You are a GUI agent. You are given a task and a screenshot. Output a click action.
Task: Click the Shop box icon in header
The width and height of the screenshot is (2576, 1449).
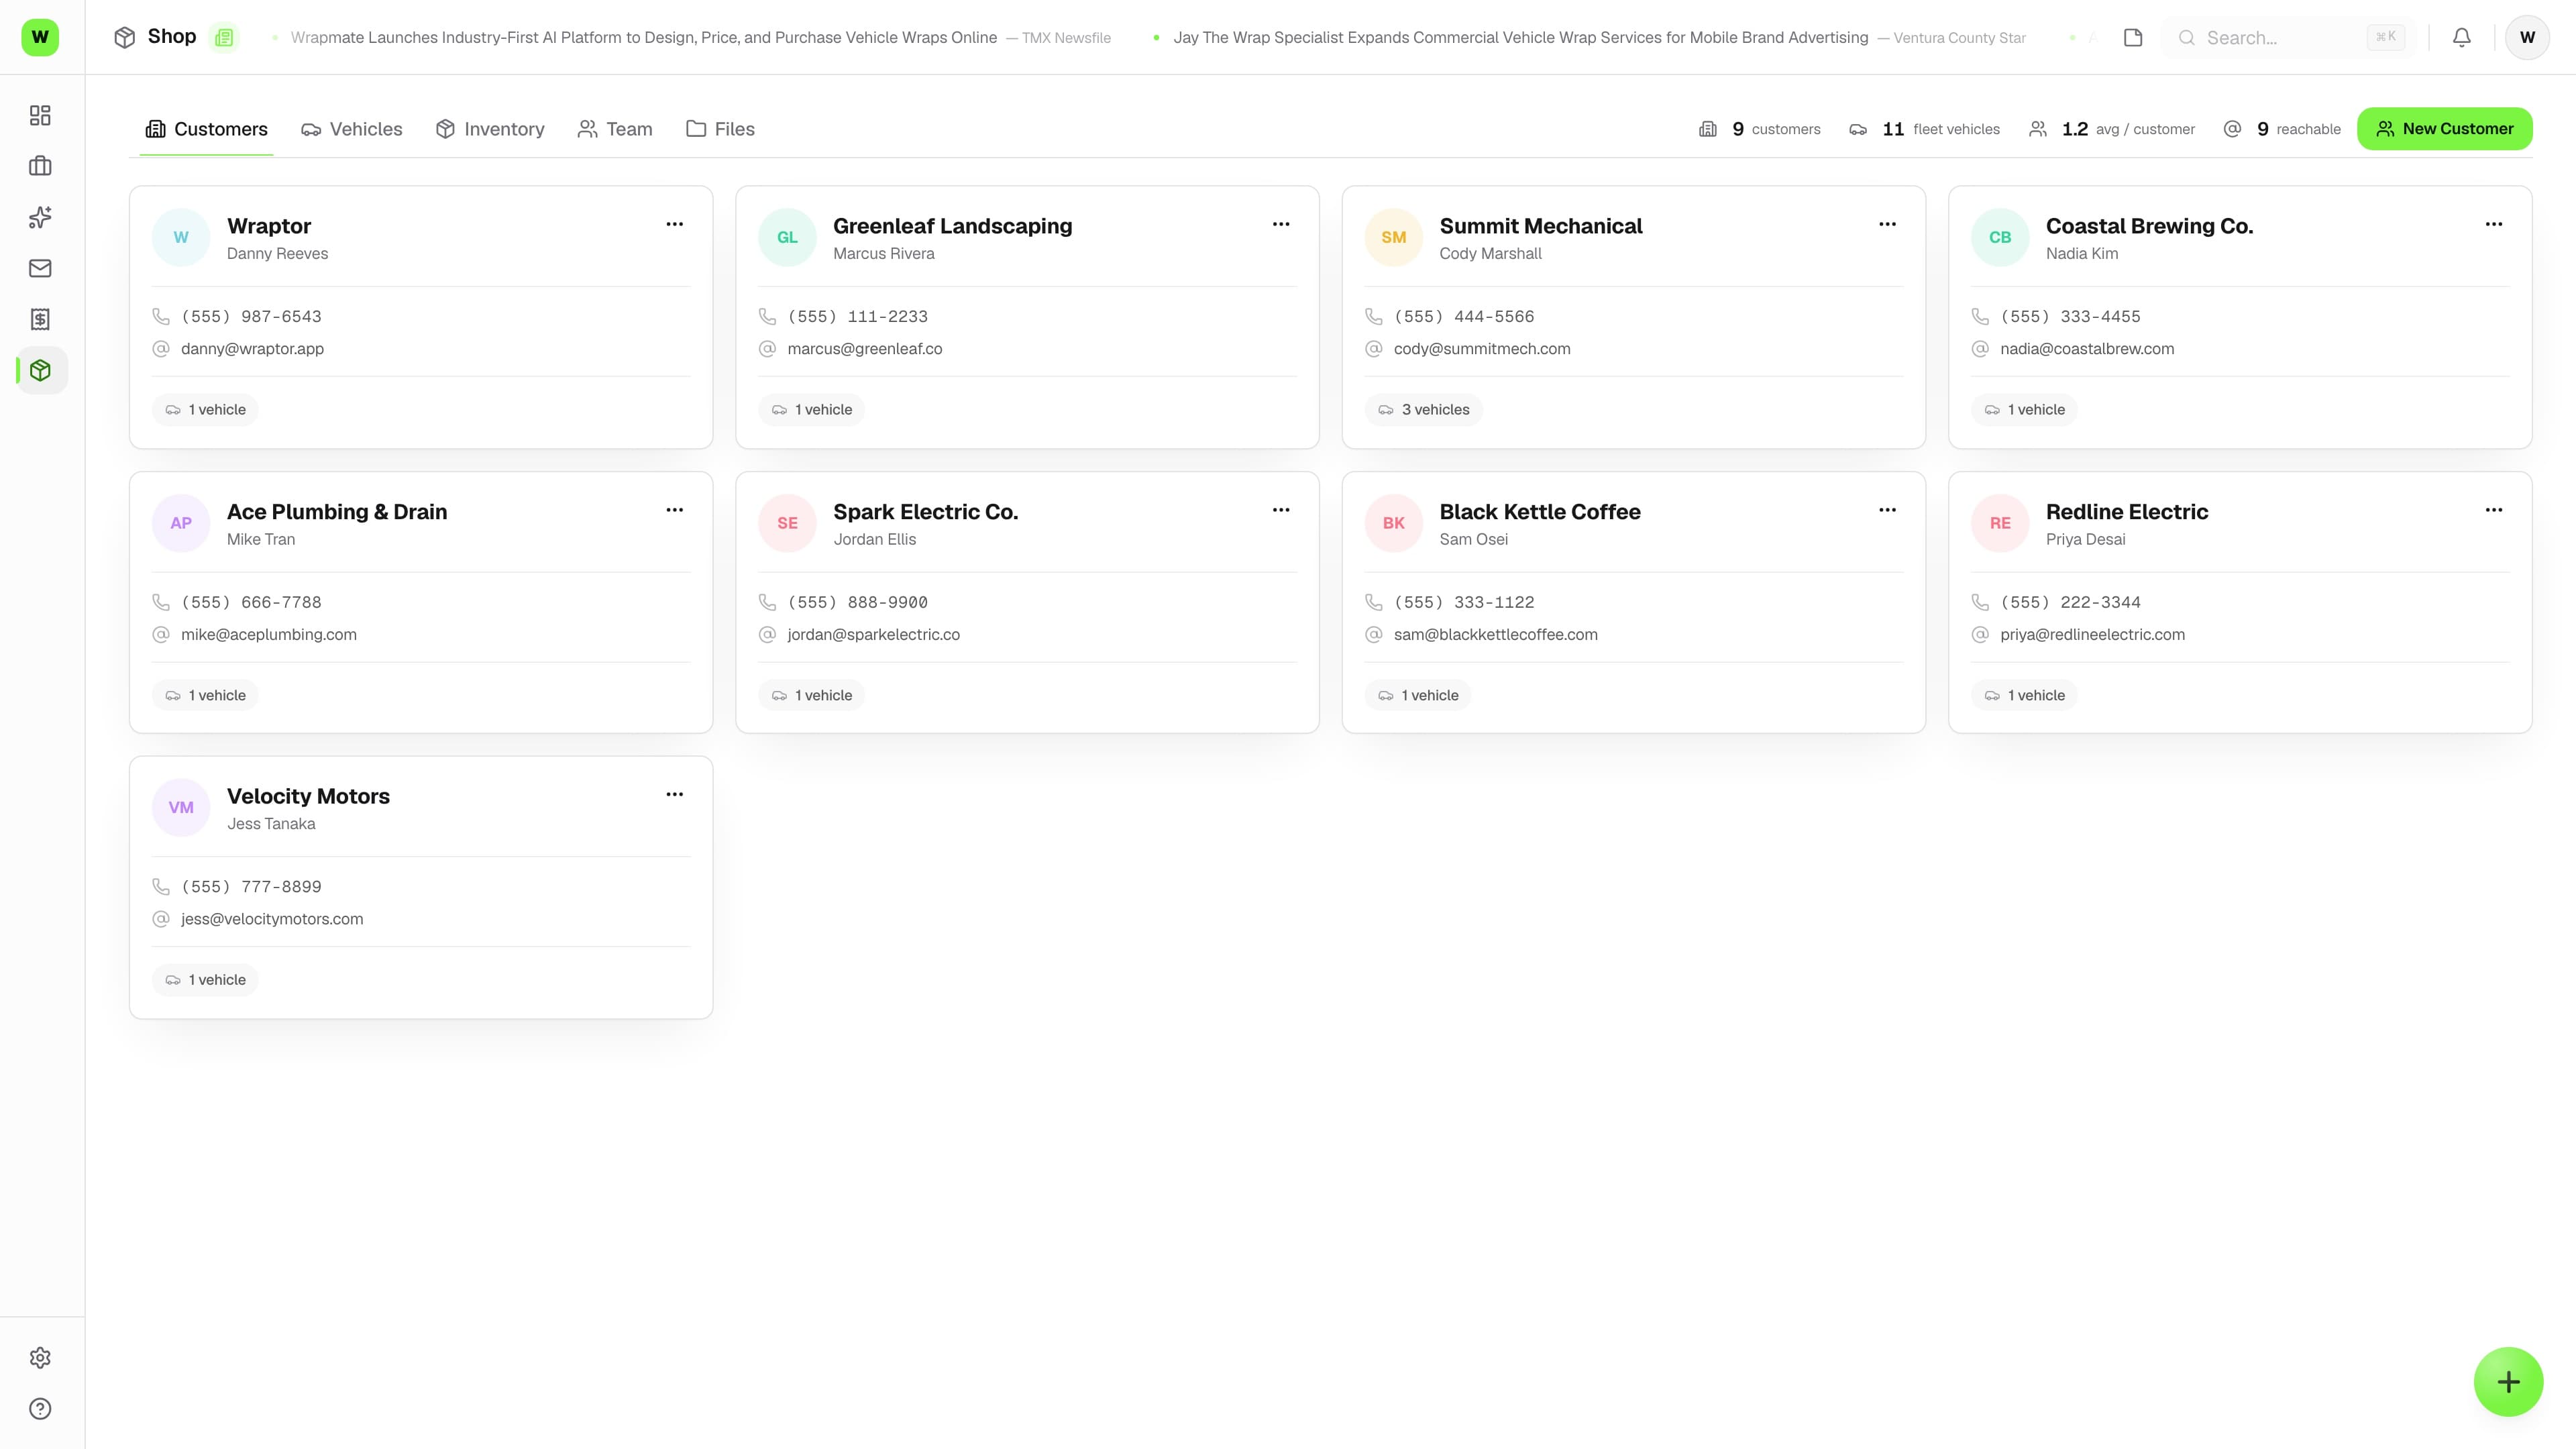click(125, 37)
